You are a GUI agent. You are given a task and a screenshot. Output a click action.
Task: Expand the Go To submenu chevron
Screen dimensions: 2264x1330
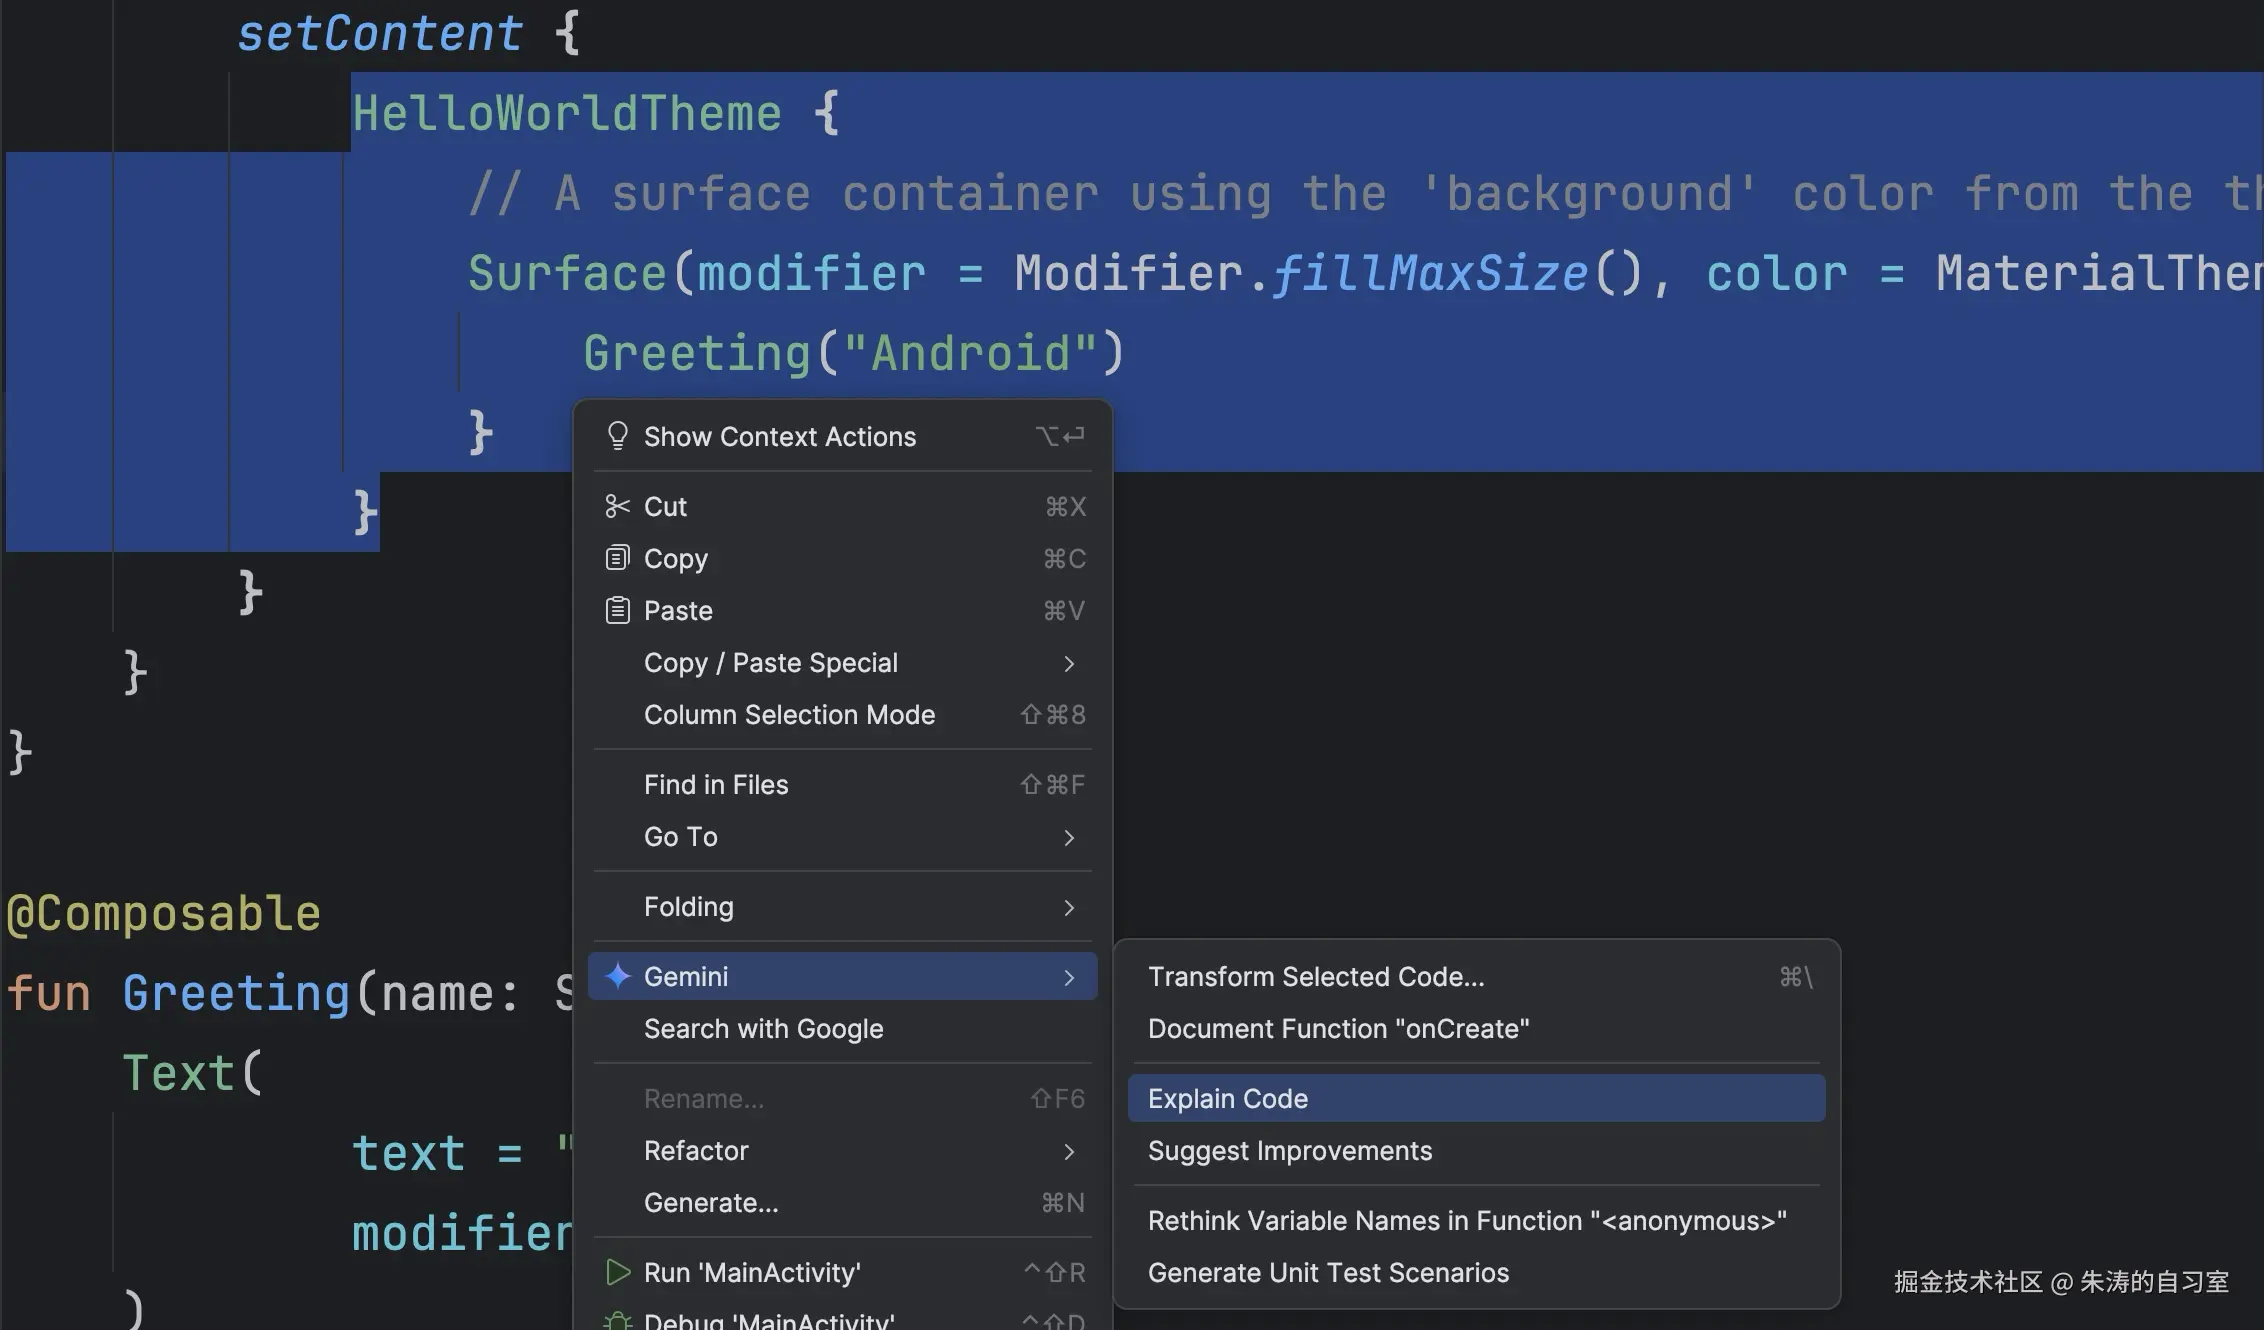1069,837
